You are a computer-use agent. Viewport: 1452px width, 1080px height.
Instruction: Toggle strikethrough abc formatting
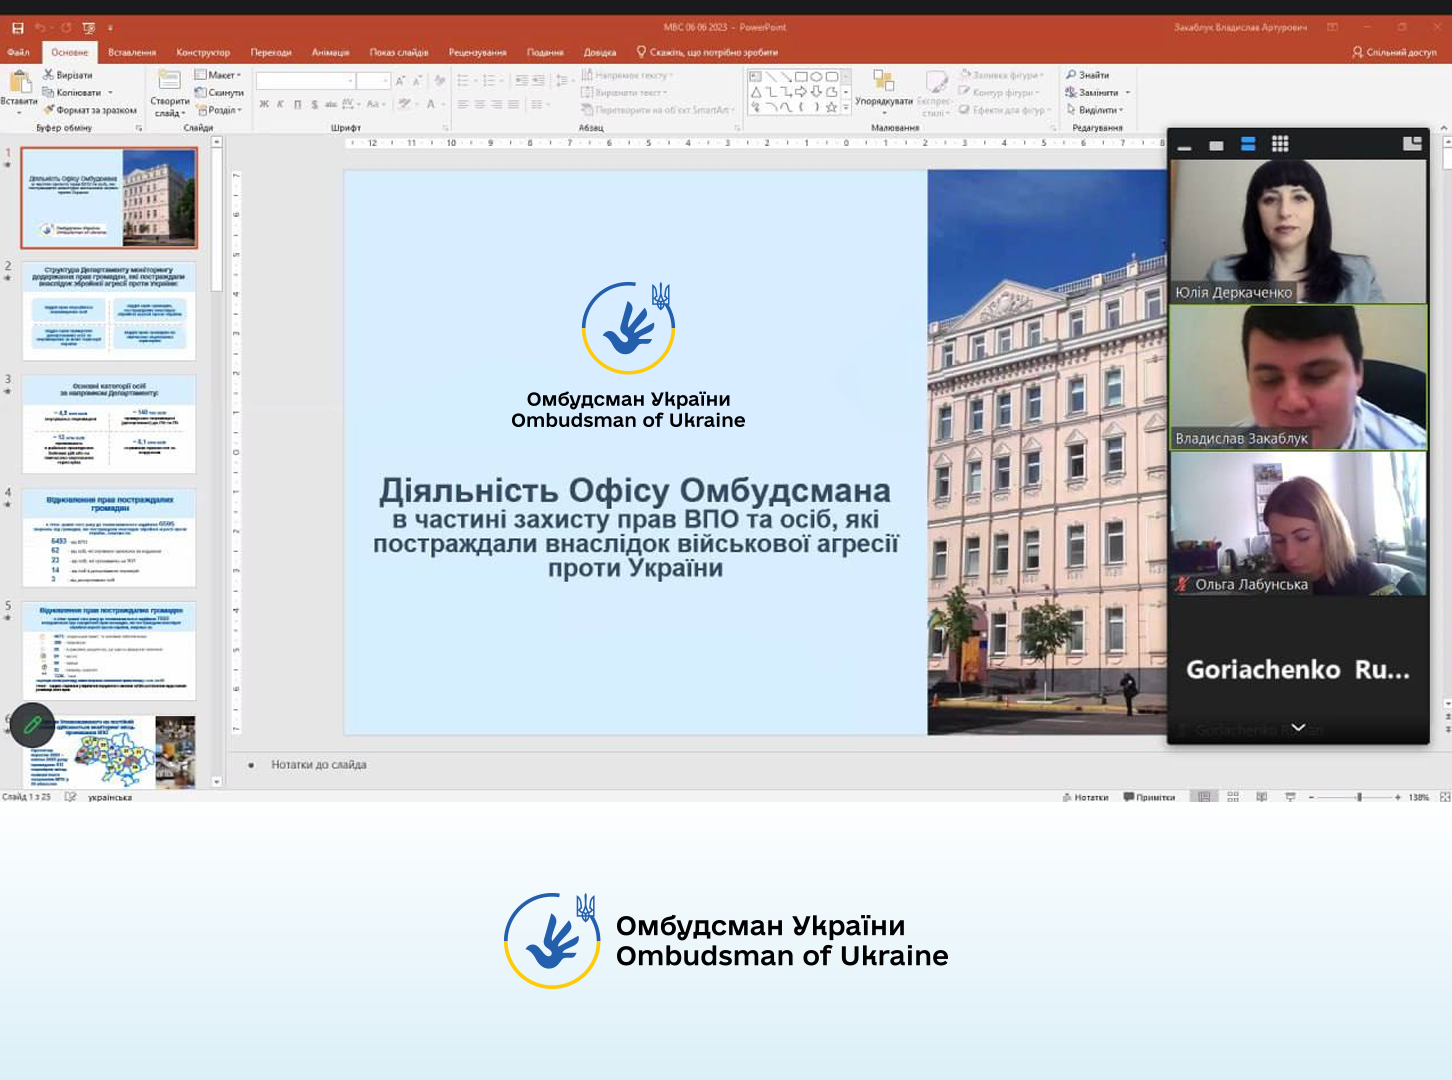pyautogui.click(x=330, y=104)
